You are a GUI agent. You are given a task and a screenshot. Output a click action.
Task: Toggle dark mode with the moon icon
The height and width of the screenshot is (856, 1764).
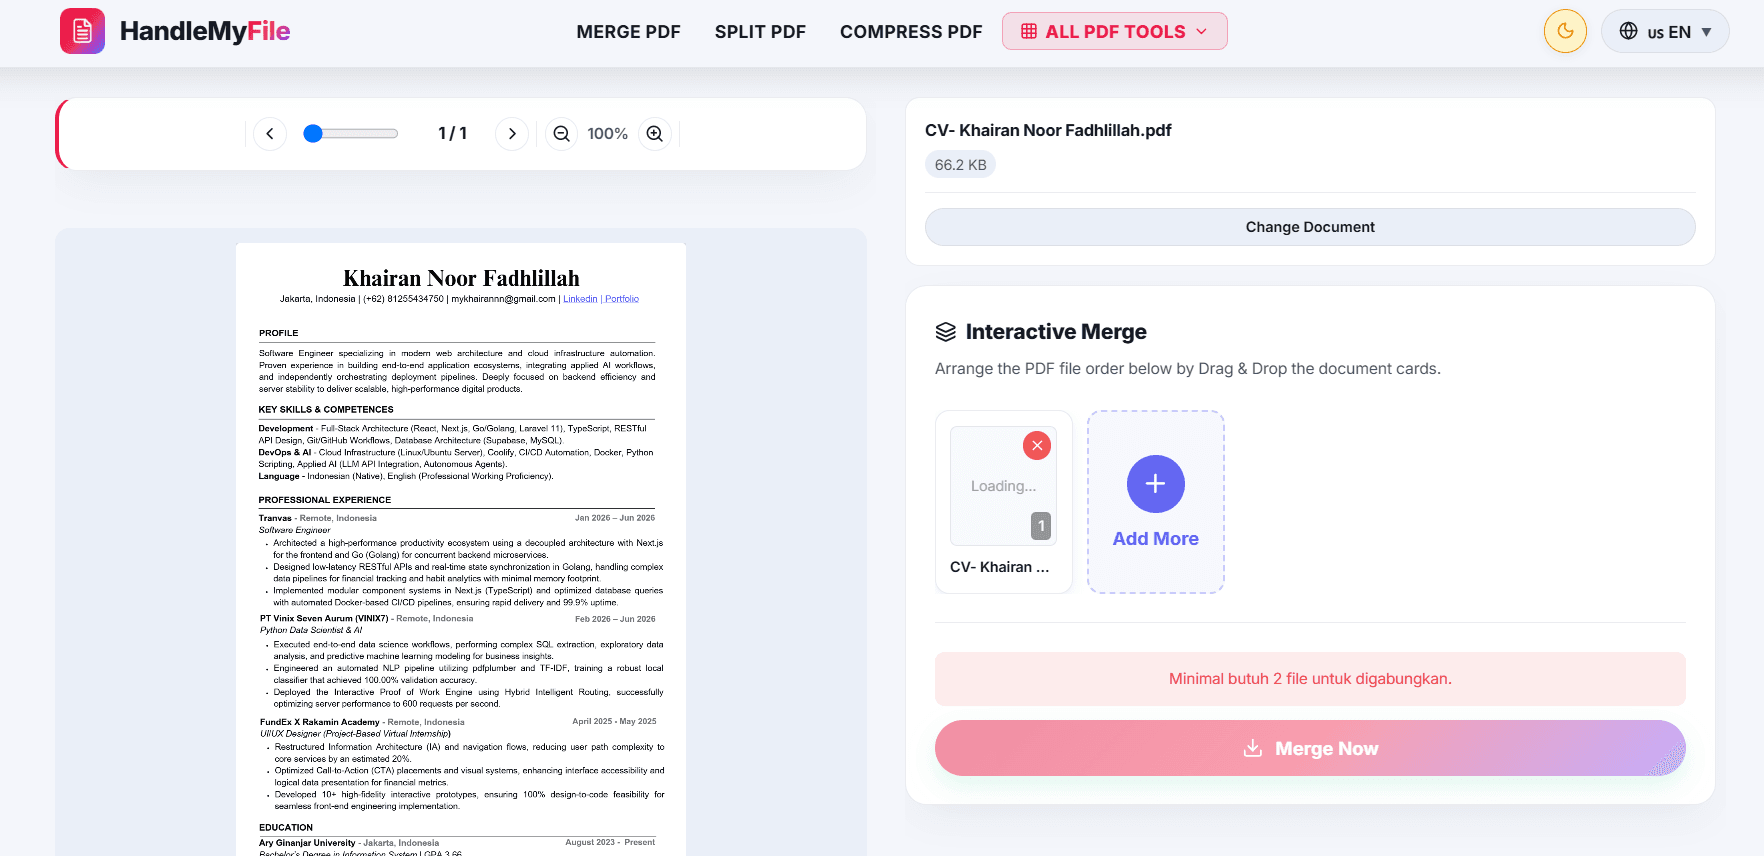coord(1565,31)
